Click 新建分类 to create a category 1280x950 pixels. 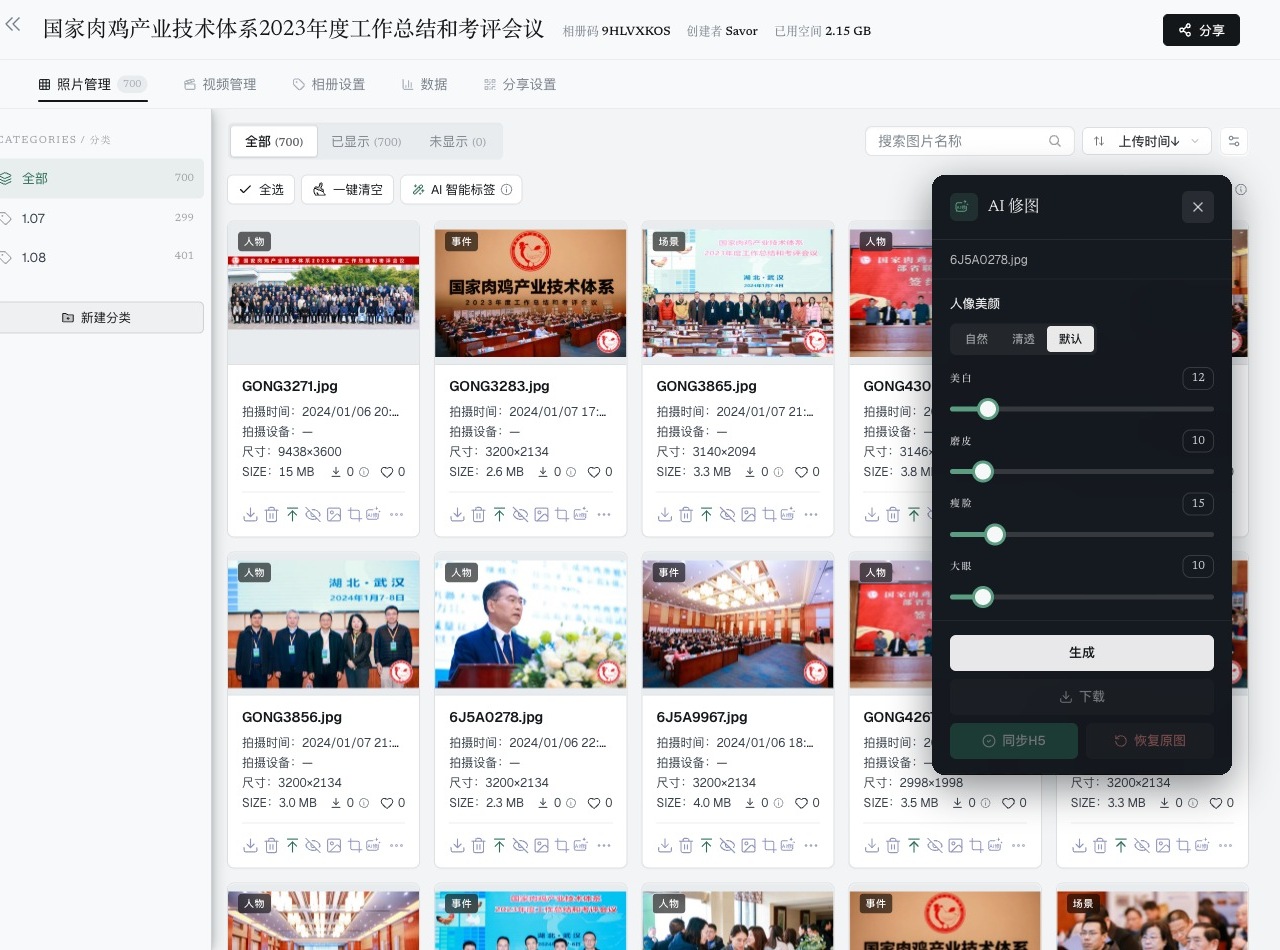pos(96,317)
